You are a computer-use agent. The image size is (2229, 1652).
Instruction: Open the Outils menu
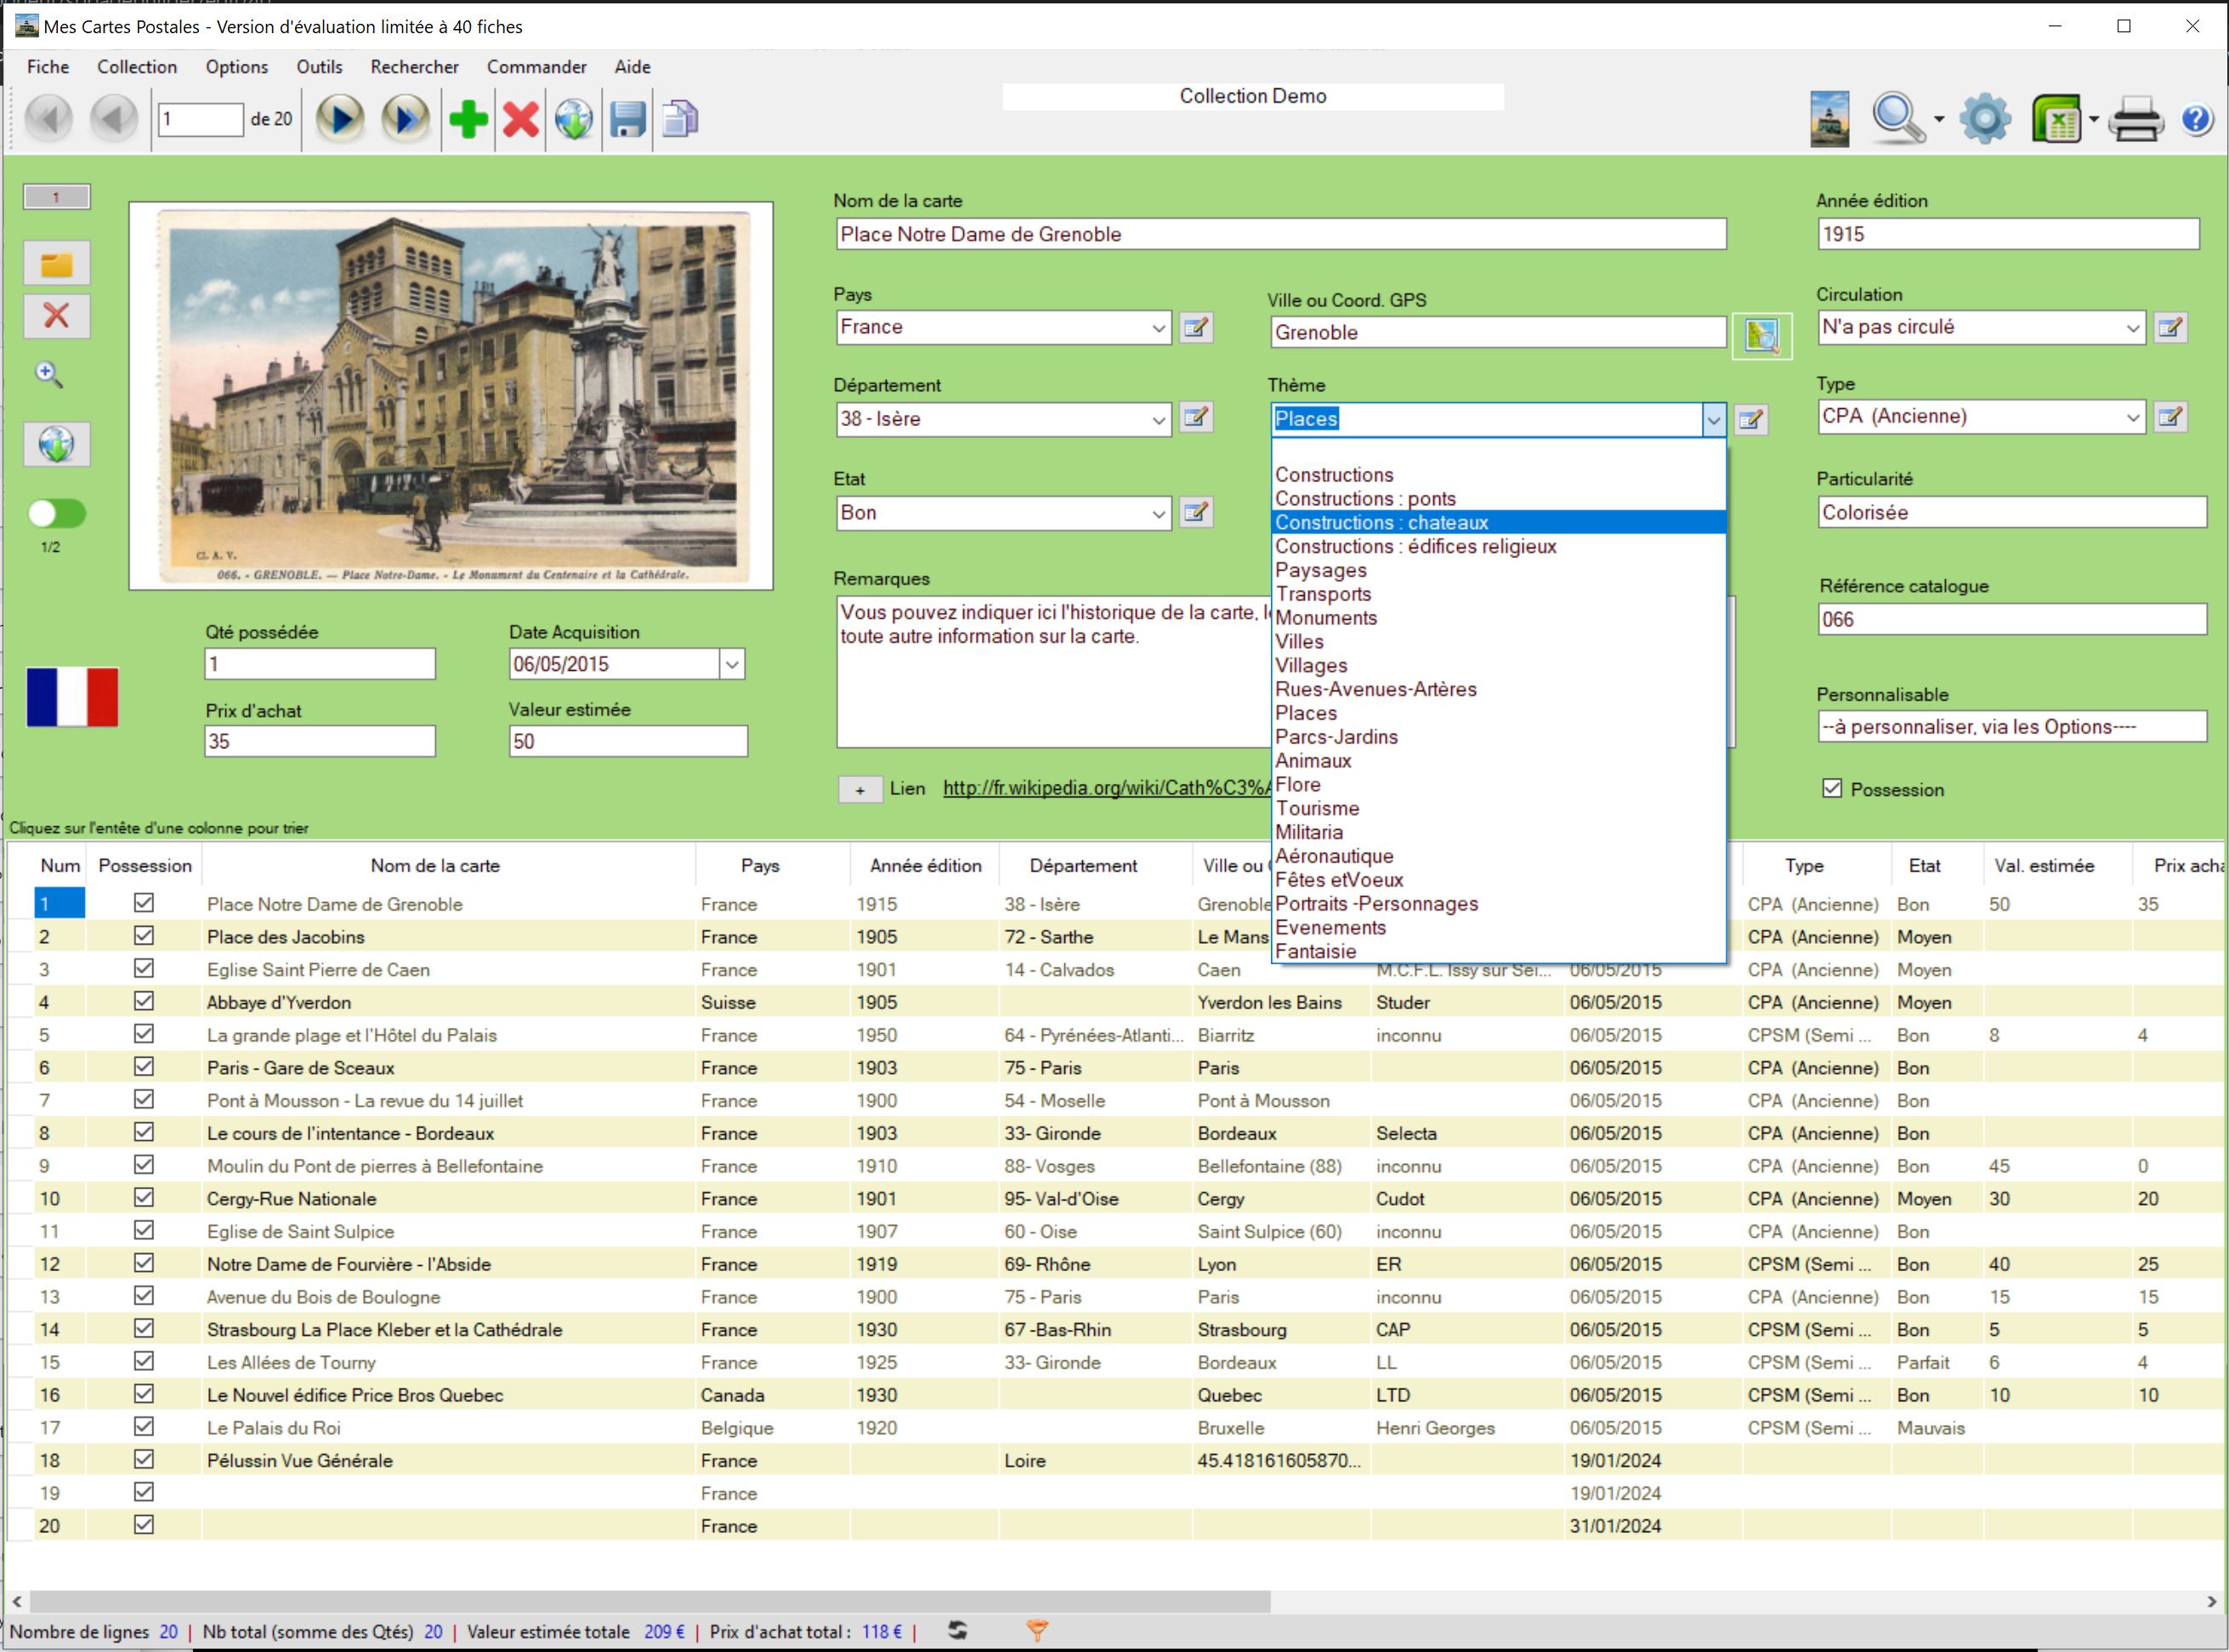319,67
